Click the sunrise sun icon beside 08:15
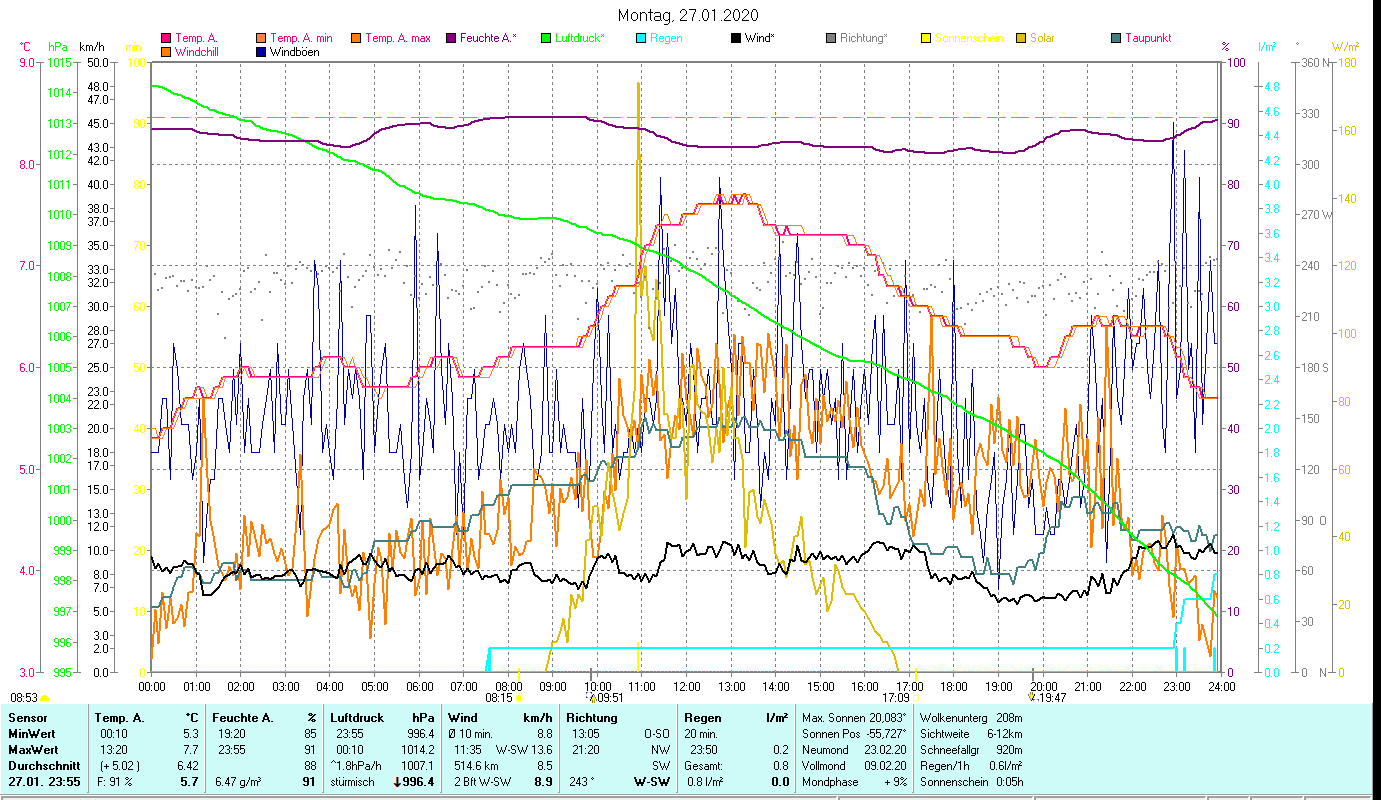Screen dimensions: 1381x800 (518, 698)
